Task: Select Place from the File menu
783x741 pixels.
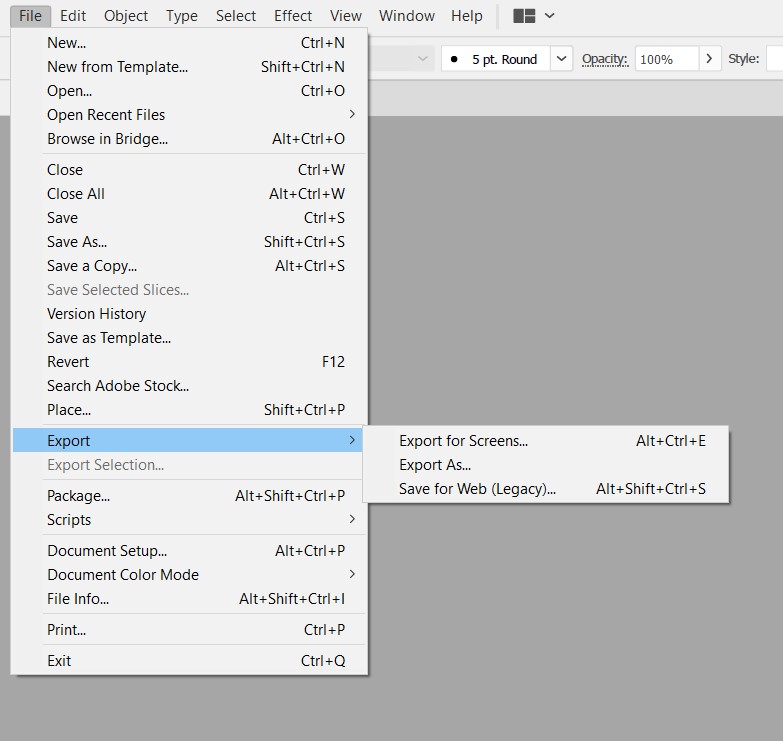Action: coord(69,410)
